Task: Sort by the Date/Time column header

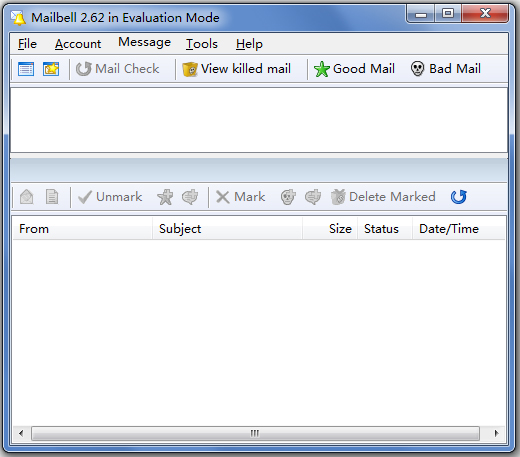Action: [x=459, y=229]
